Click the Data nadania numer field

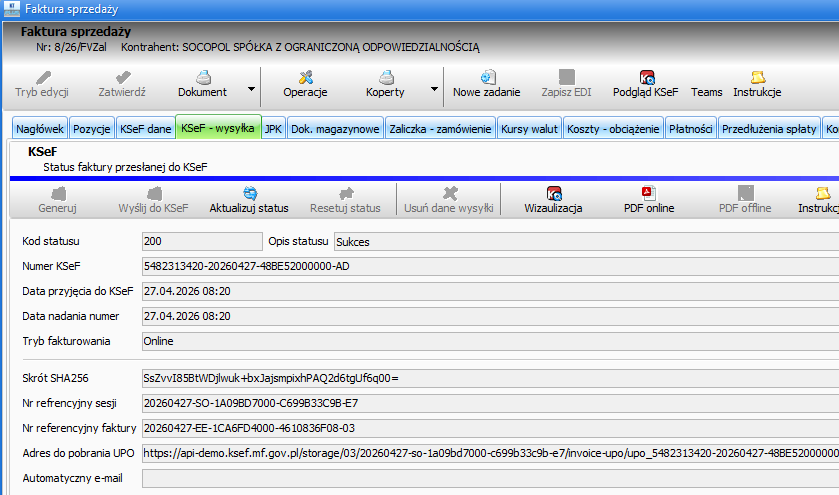click(x=490, y=316)
